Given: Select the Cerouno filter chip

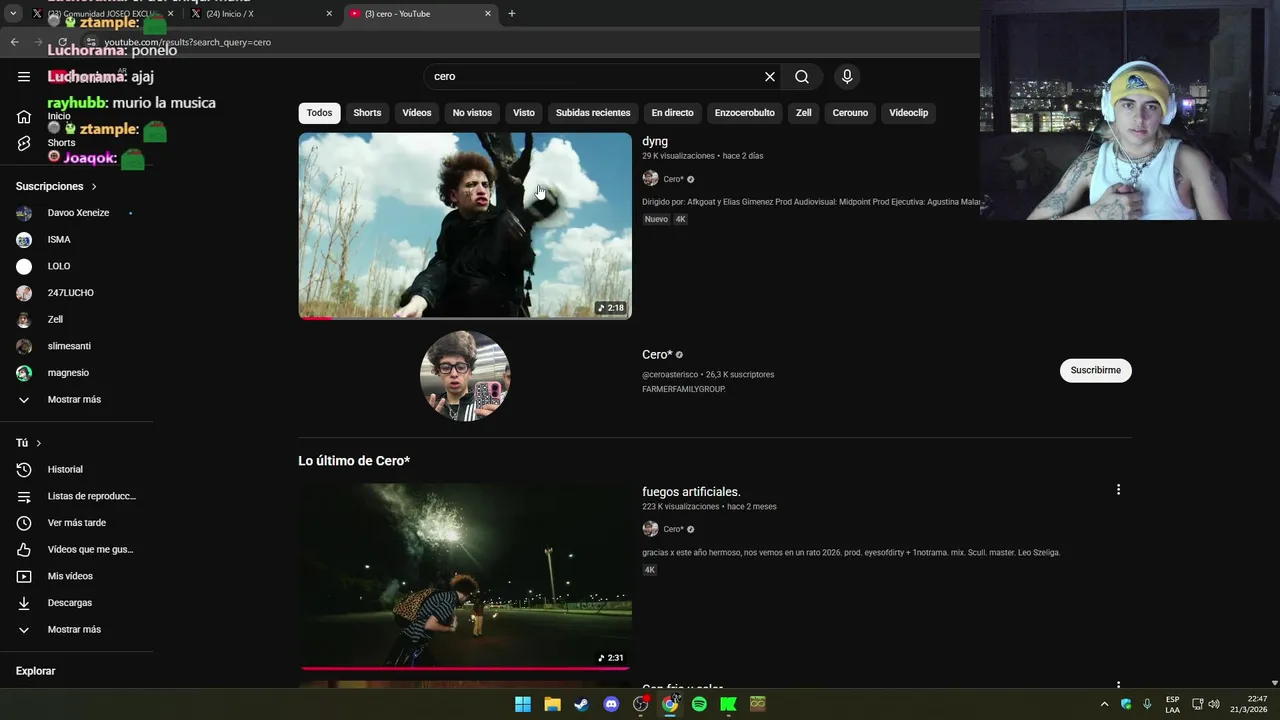Looking at the screenshot, I should click(850, 113).
